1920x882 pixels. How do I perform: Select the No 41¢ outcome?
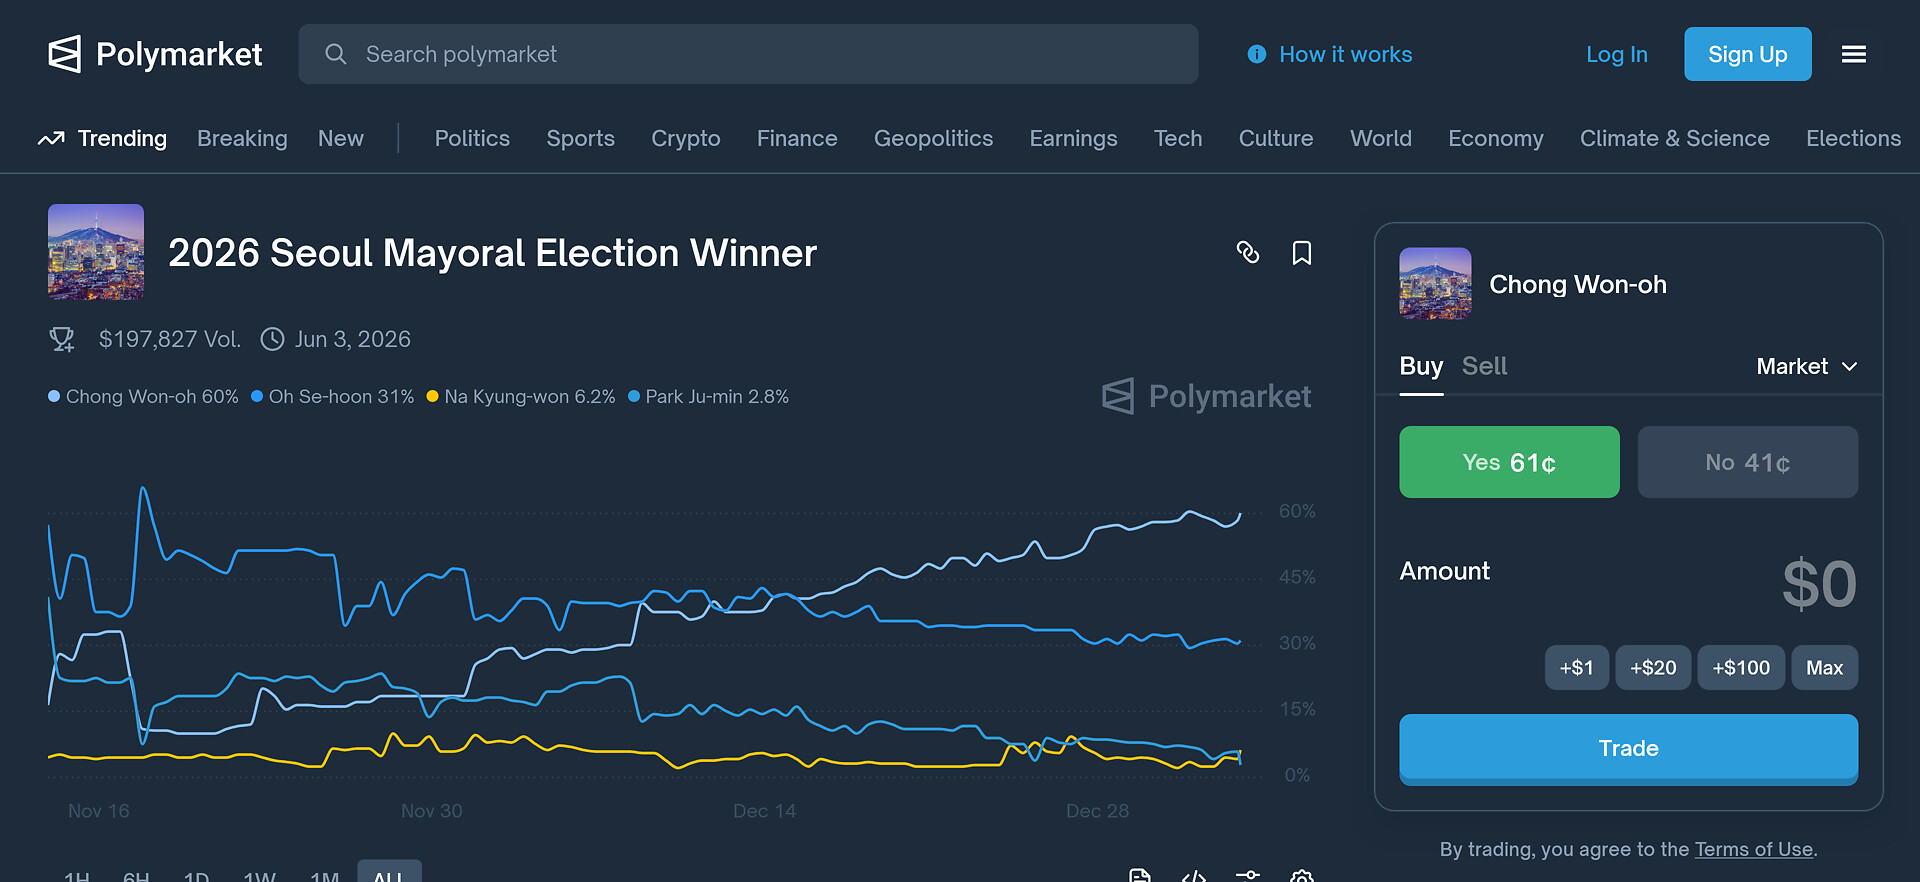click(x=1747, y=462)
